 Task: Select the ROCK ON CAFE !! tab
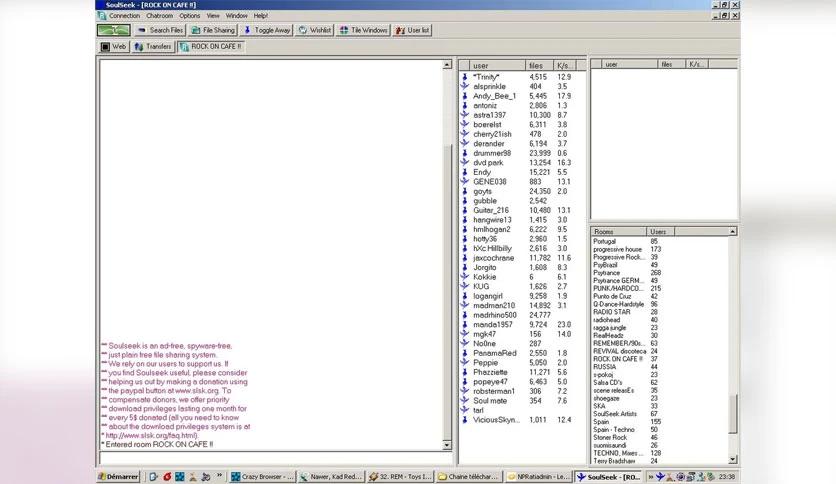(x=212, y=47)
